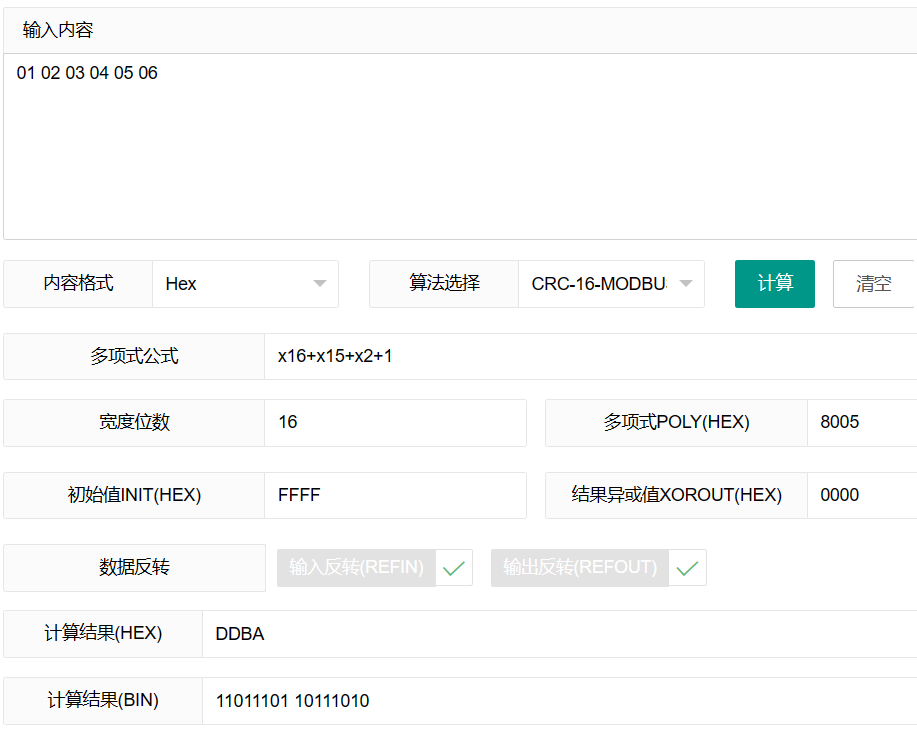The height and width of the screenshot is (741, 917).
Task: Click the 多项式公式 value field
Action: [590, 357]
